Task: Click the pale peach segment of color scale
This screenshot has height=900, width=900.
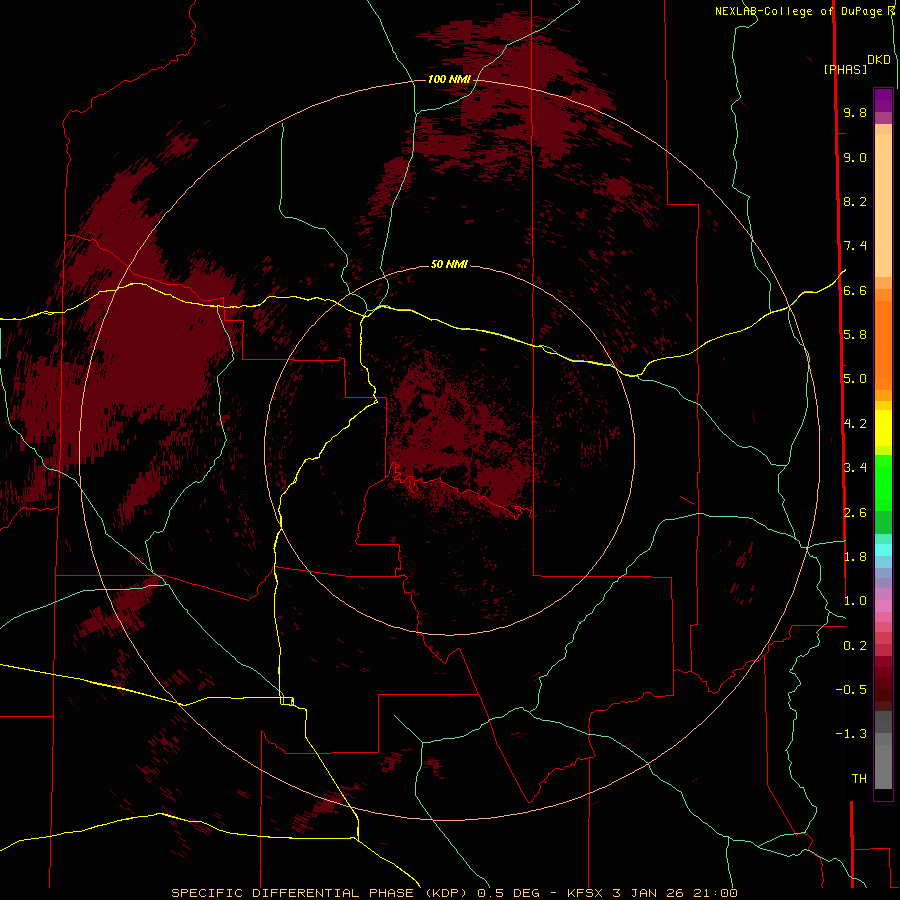Action: coord(883,205)
